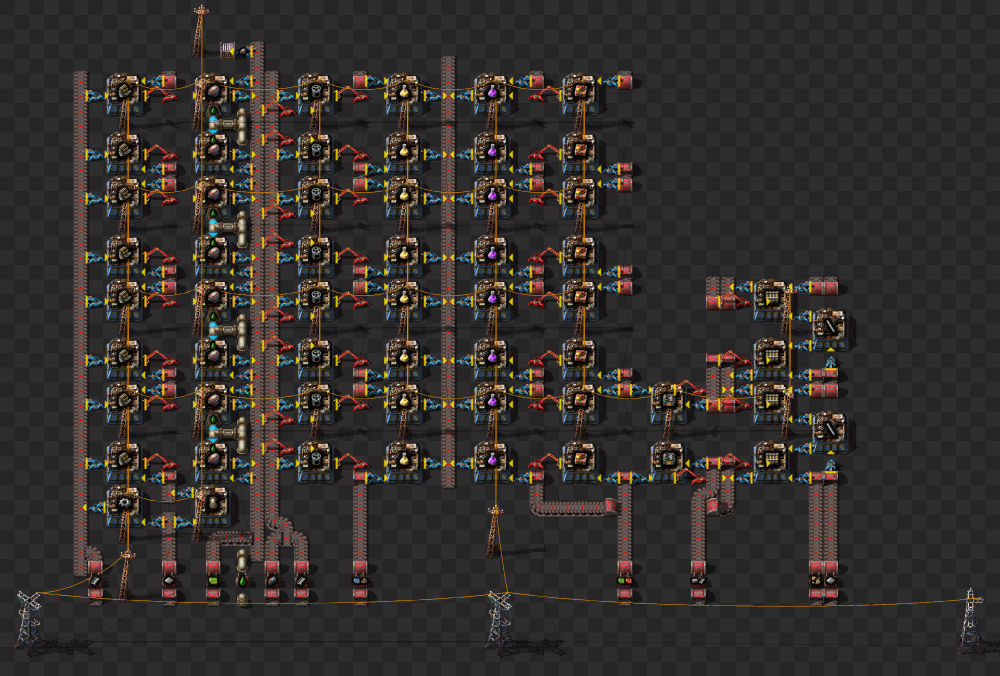Select the underground pipe above the lubricant marker

242,561
